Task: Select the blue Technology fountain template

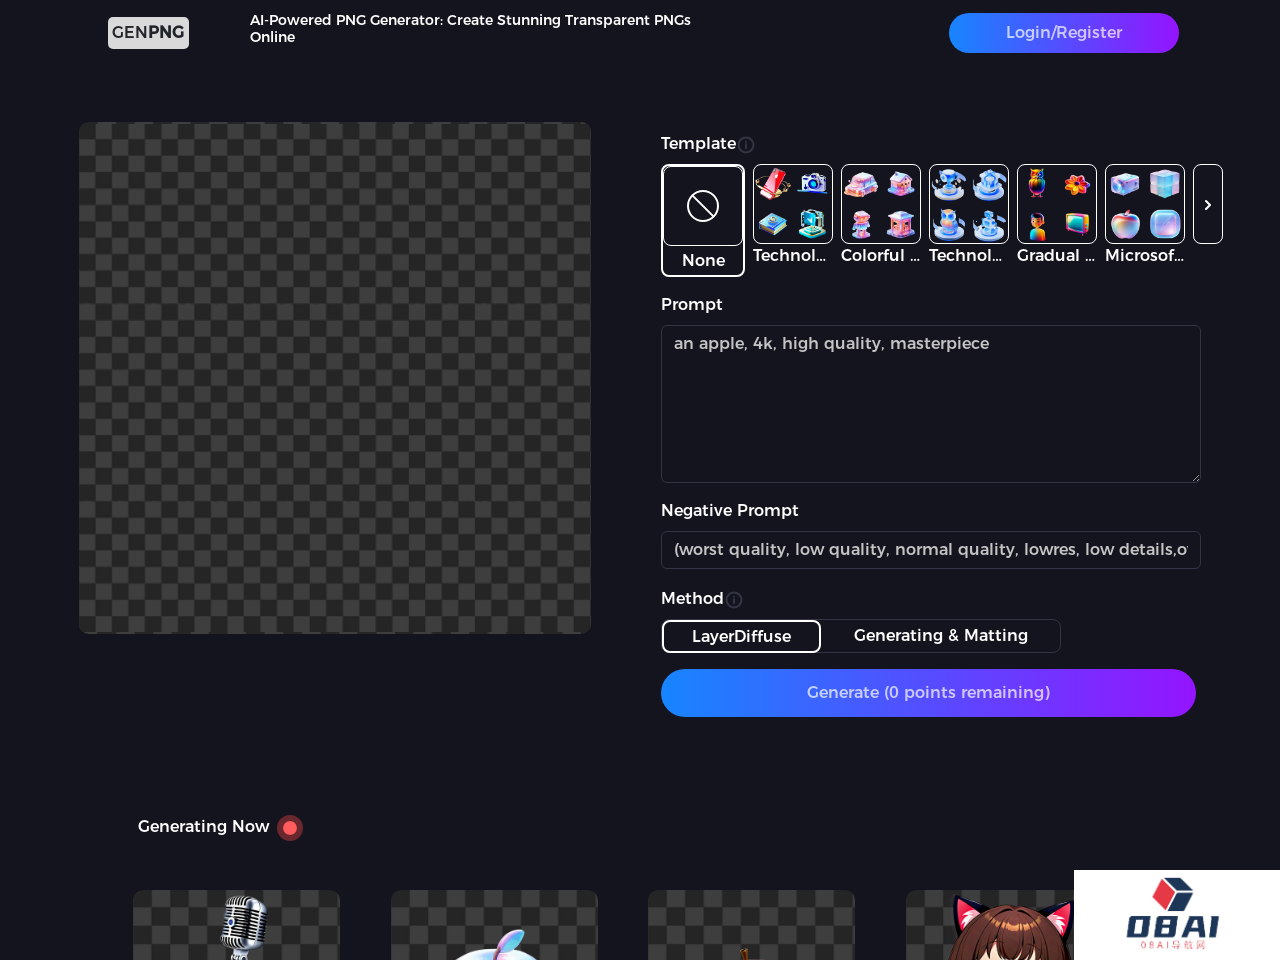Action: point(968,204)
